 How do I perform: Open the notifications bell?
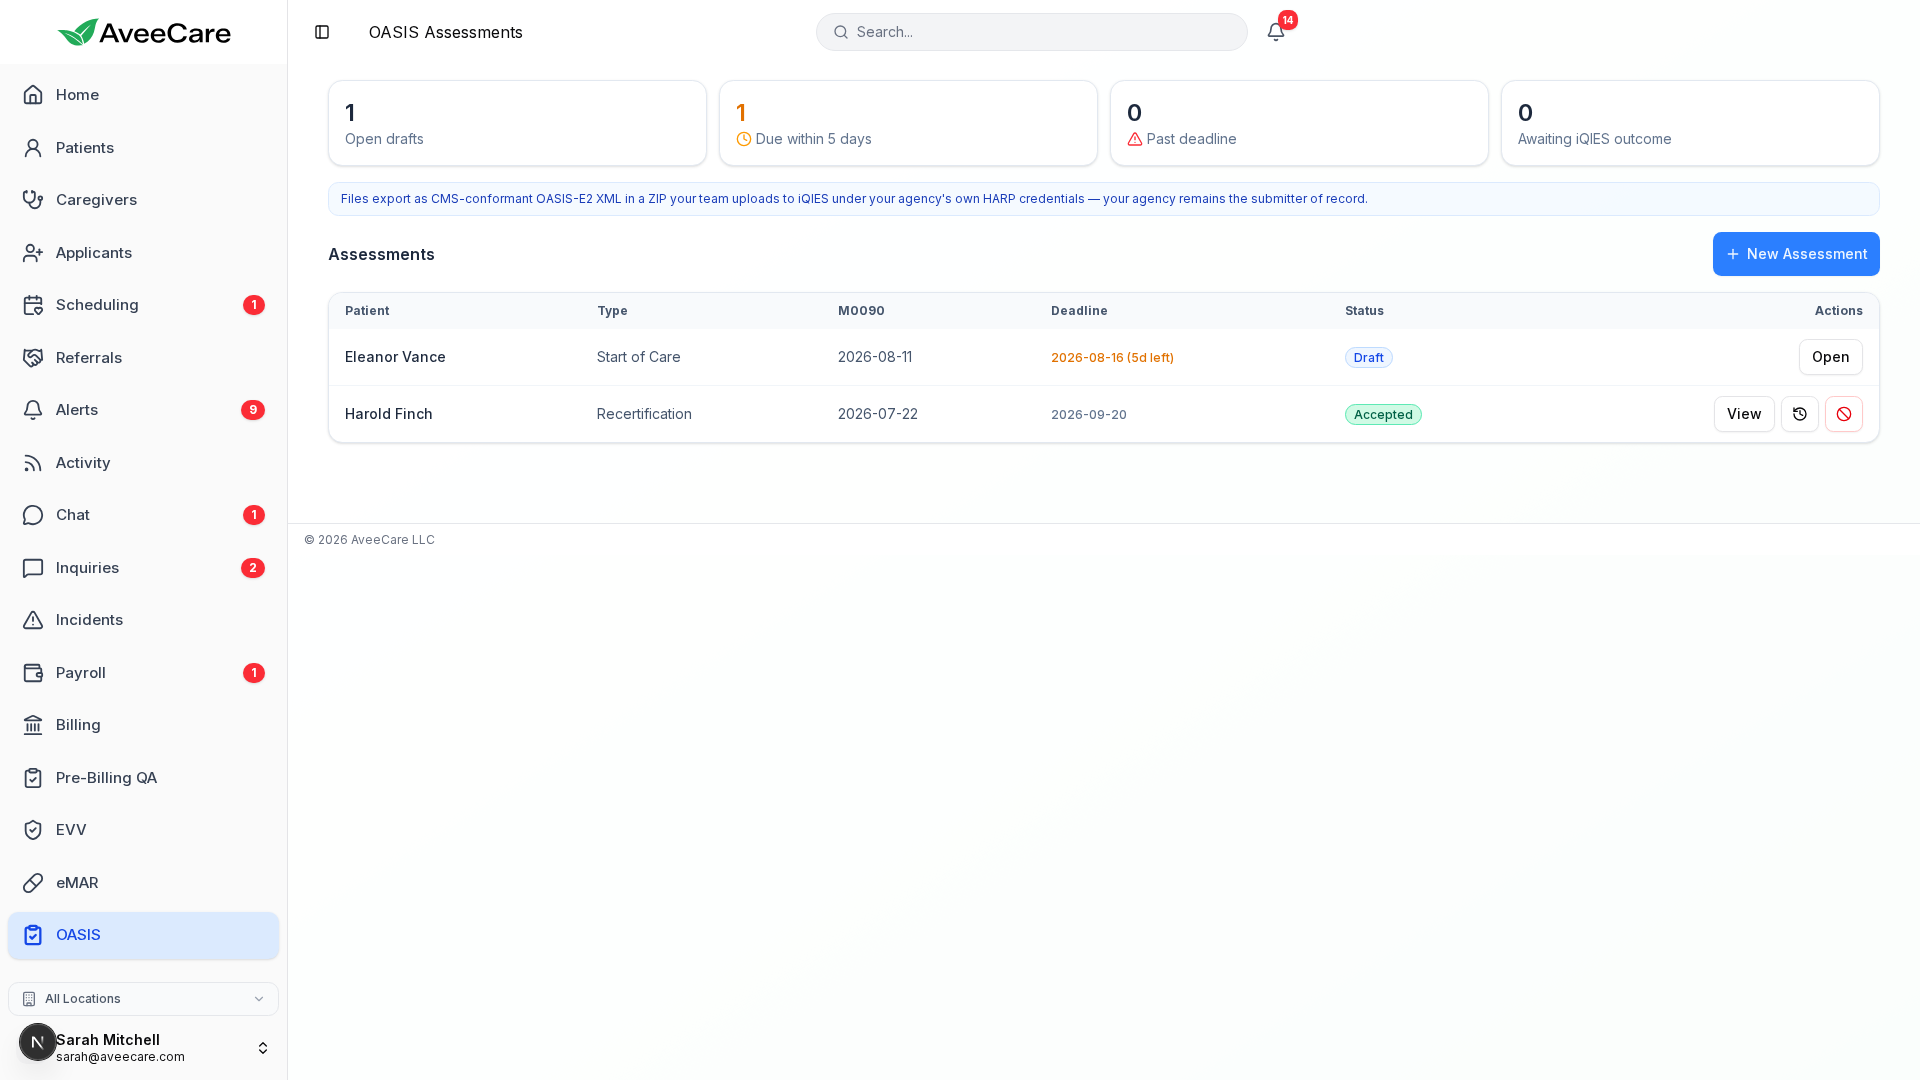(x=1276, y=32)
